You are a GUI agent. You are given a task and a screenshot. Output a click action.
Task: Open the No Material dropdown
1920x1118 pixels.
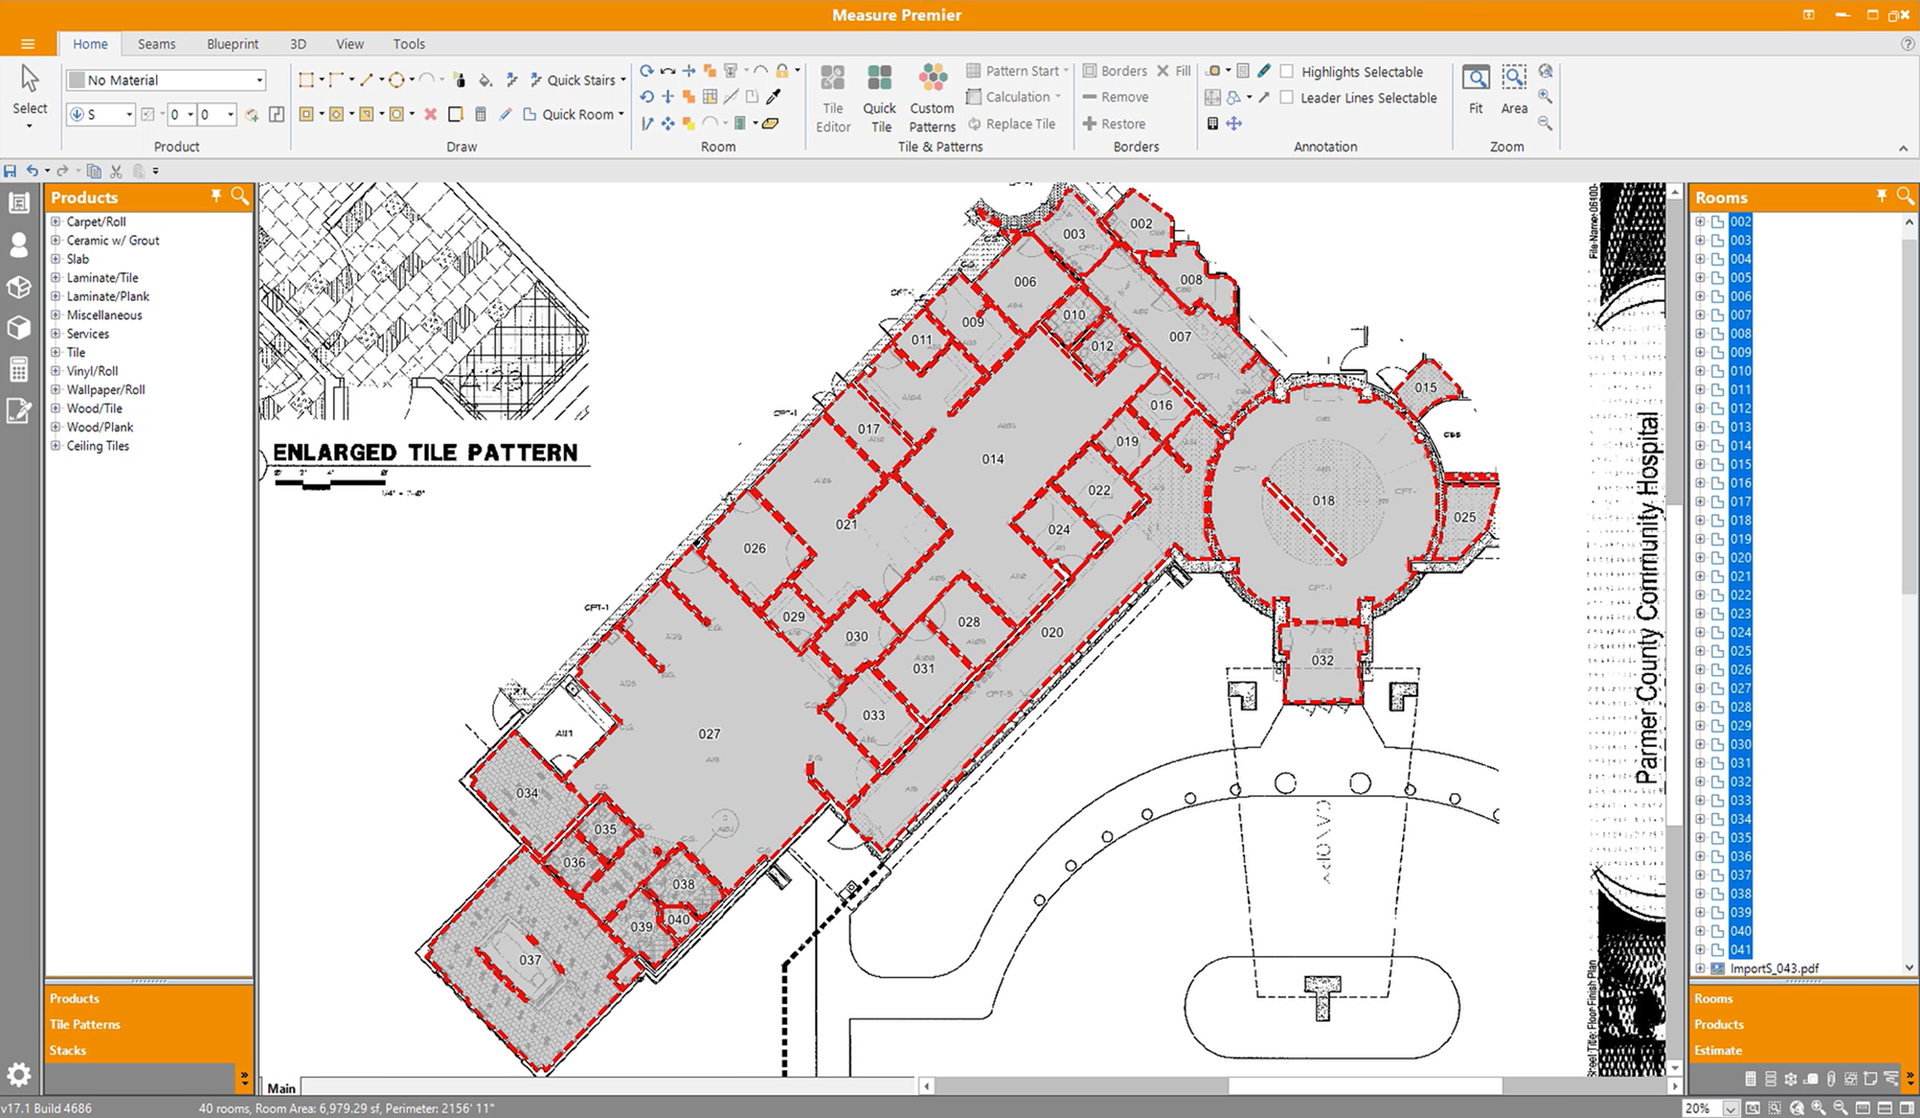tap(257, 79)
